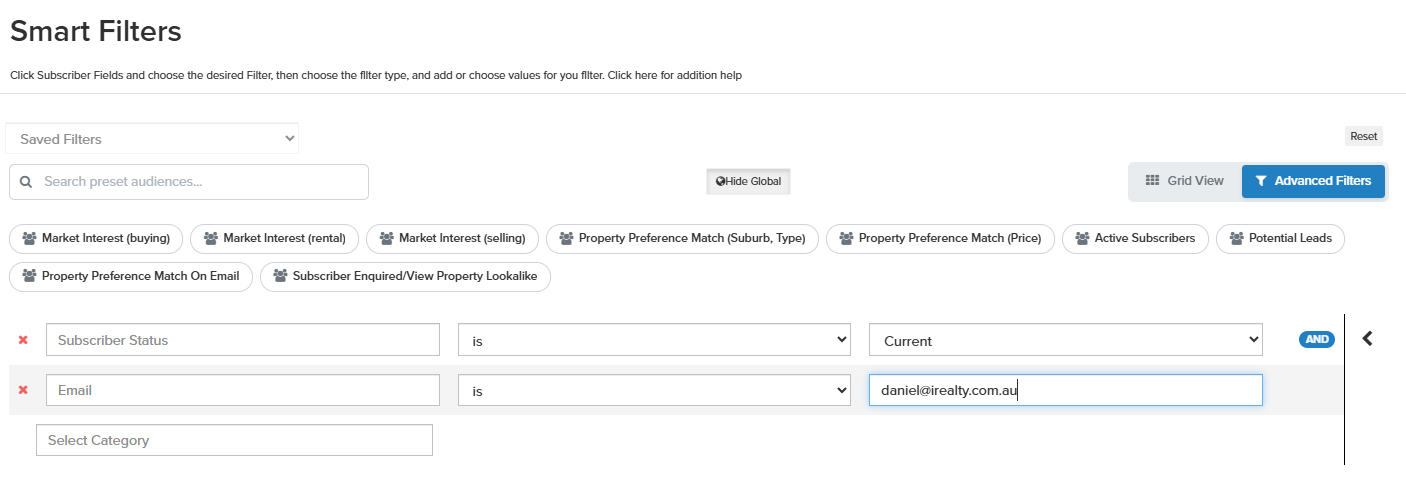Focus the Search preset audiences box
The image size is (1406, 486).
200,182
